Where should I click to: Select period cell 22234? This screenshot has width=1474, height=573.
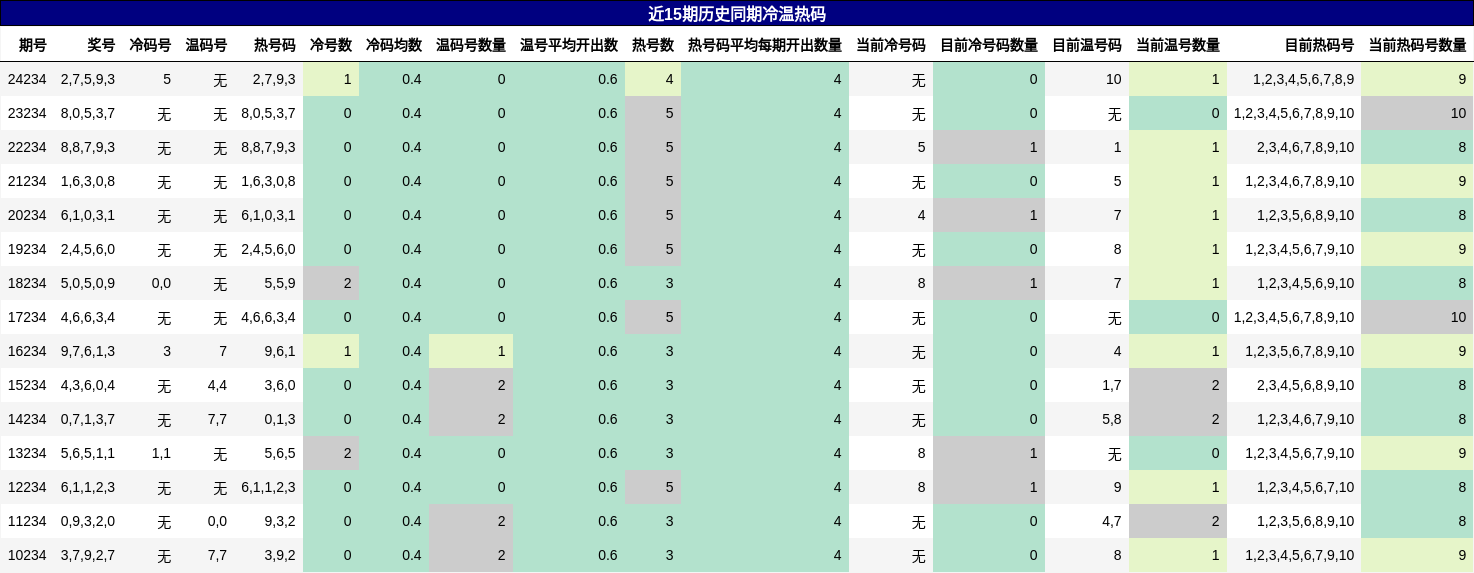point(27,147)
